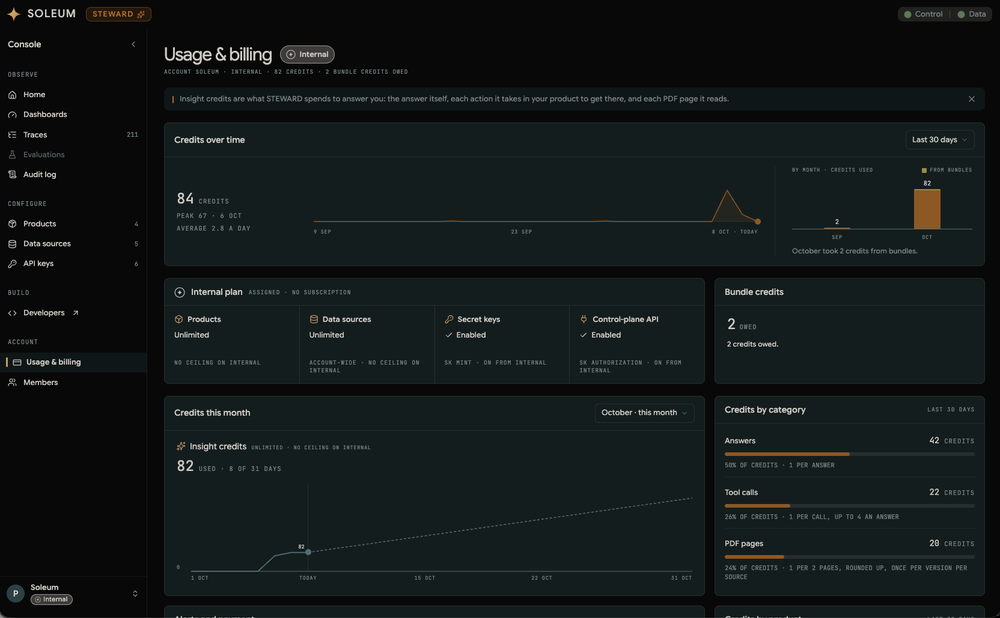Screen dimensions: 1000x618
Task: Open the October this month dropdown
Action: click(x=644, y=413)
